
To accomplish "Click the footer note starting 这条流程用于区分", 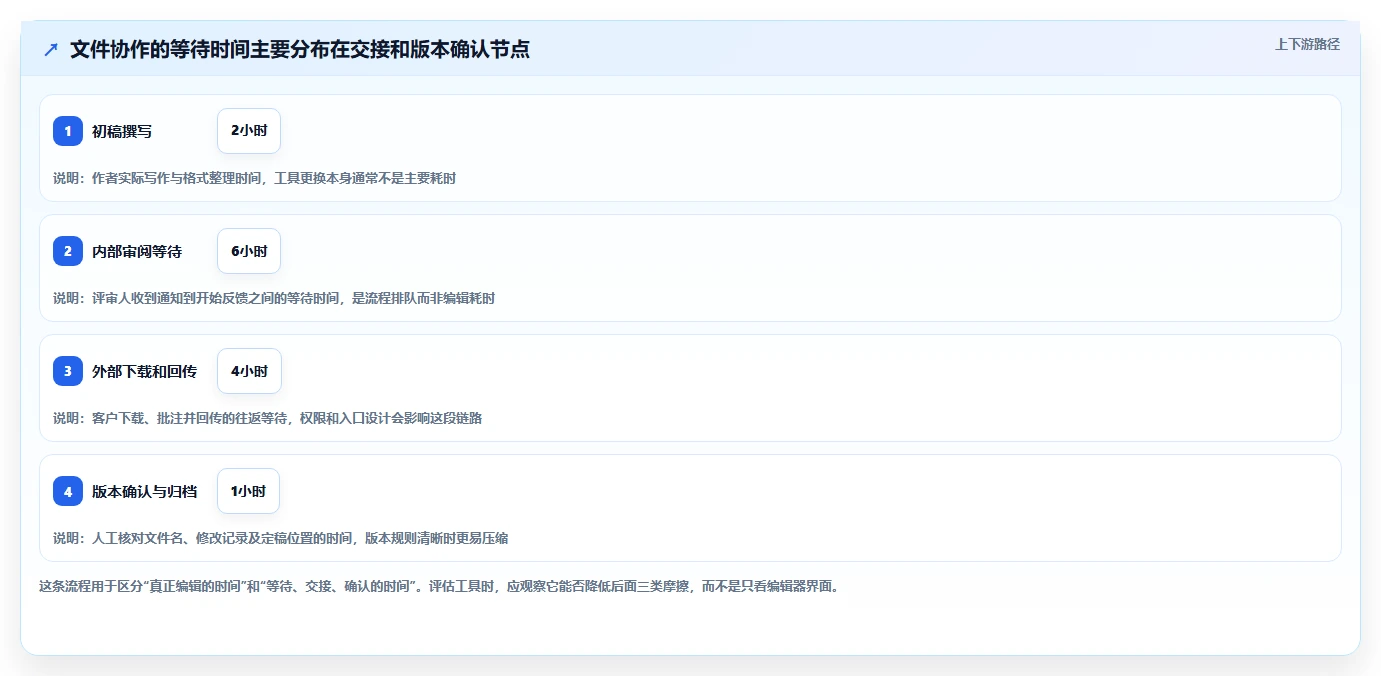I will 441,586.
